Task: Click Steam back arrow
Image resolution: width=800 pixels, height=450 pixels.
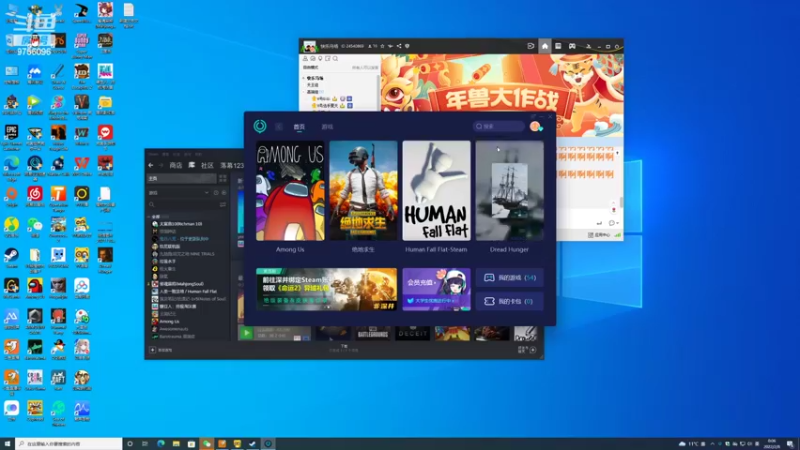Action: [x=151, y=165]
